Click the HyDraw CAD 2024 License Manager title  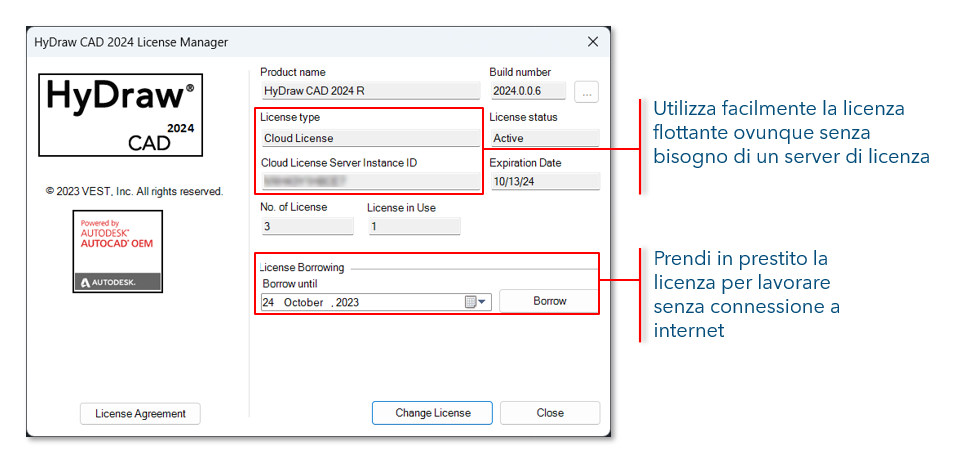tap(130, 42)
